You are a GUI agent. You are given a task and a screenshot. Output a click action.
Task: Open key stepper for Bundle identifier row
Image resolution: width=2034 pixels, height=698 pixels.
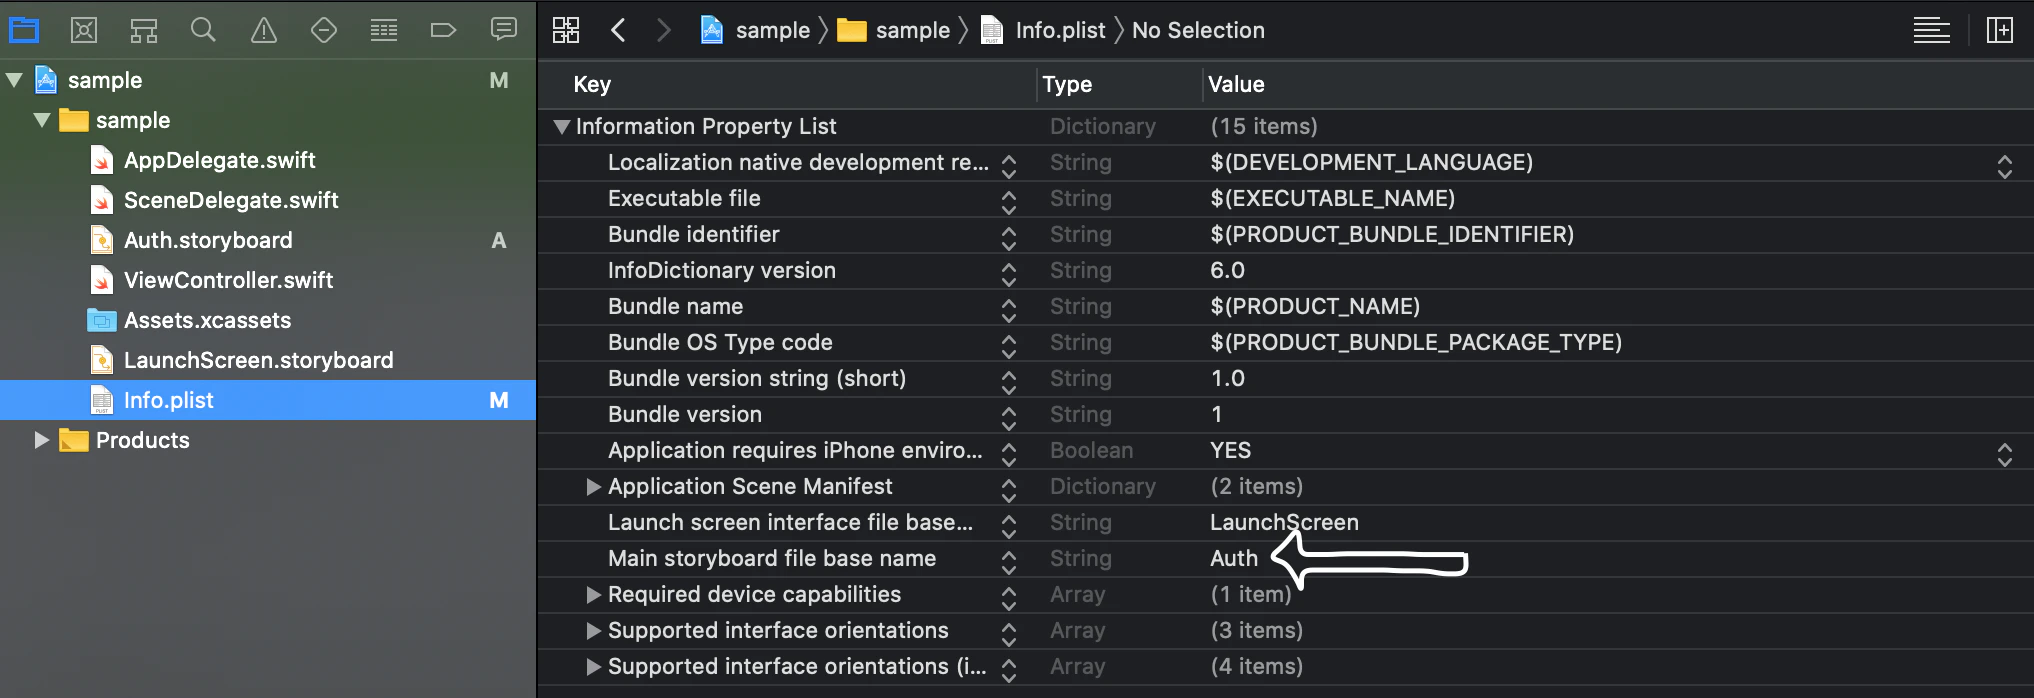click(1008, 238)
